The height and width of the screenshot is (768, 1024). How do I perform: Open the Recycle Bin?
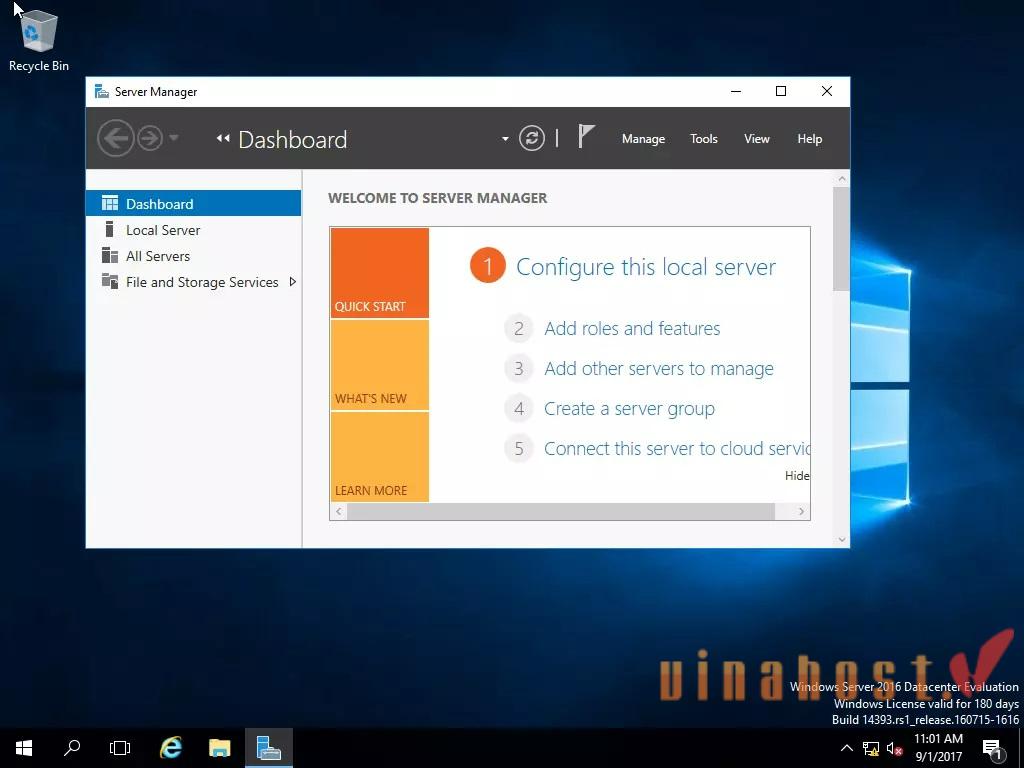click(37, 32)
